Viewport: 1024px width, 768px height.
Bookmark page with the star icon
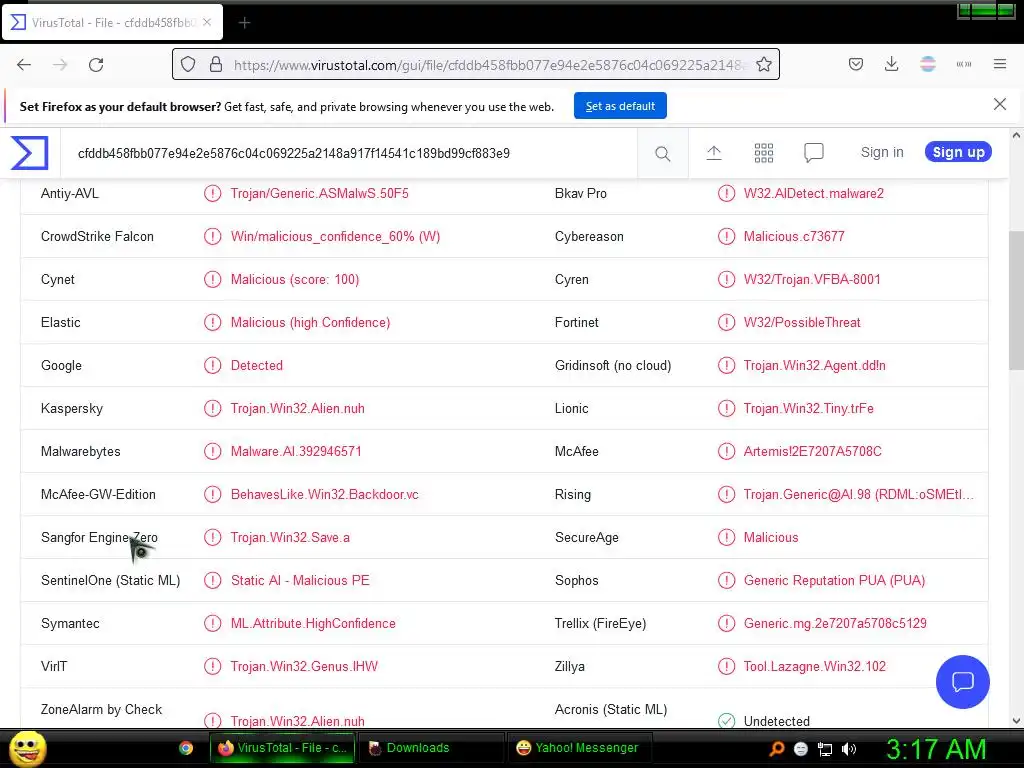point(764,64)
